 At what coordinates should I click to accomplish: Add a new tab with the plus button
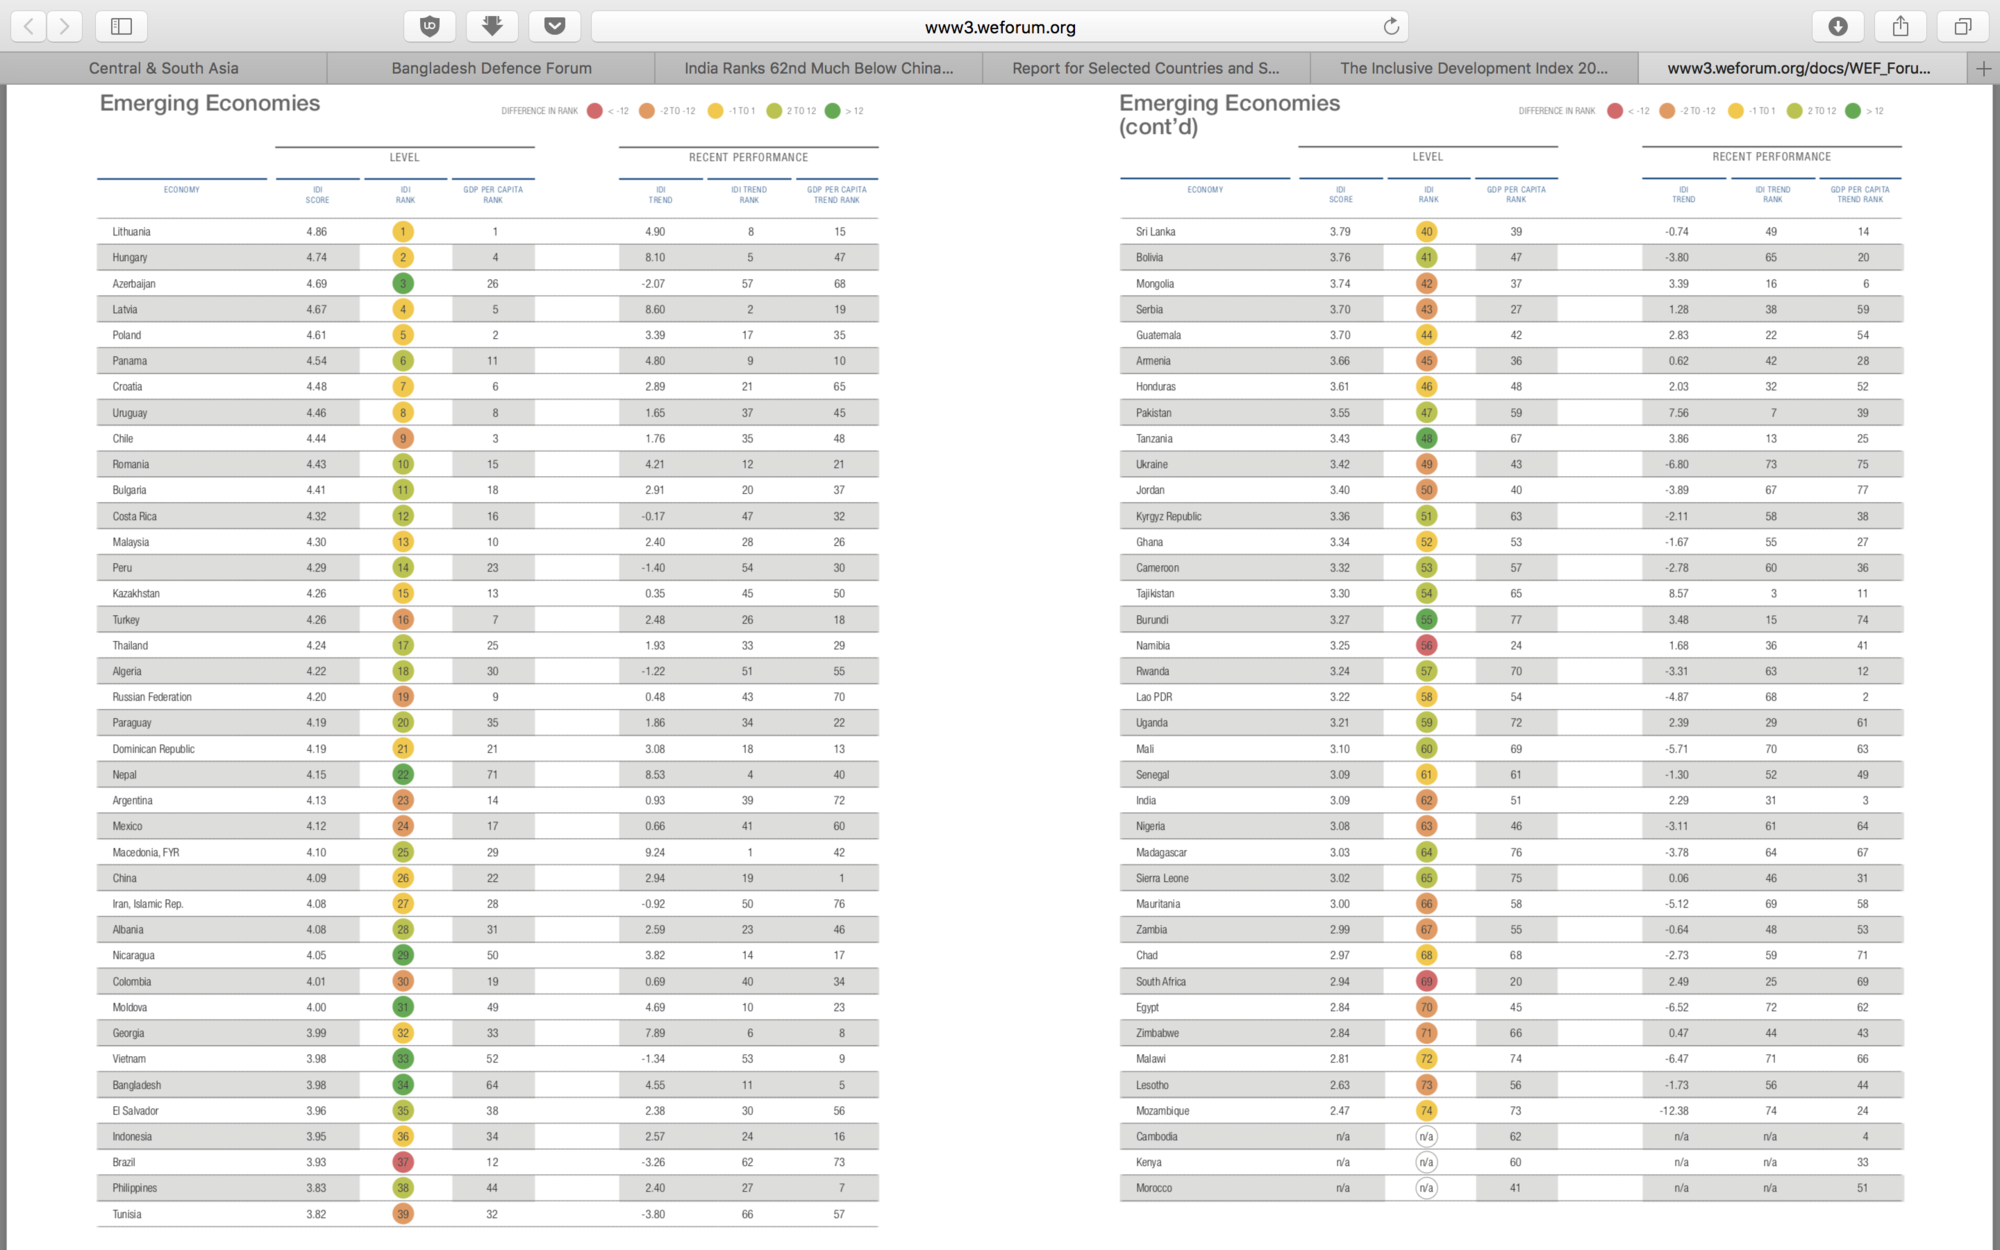(1984, 68)
